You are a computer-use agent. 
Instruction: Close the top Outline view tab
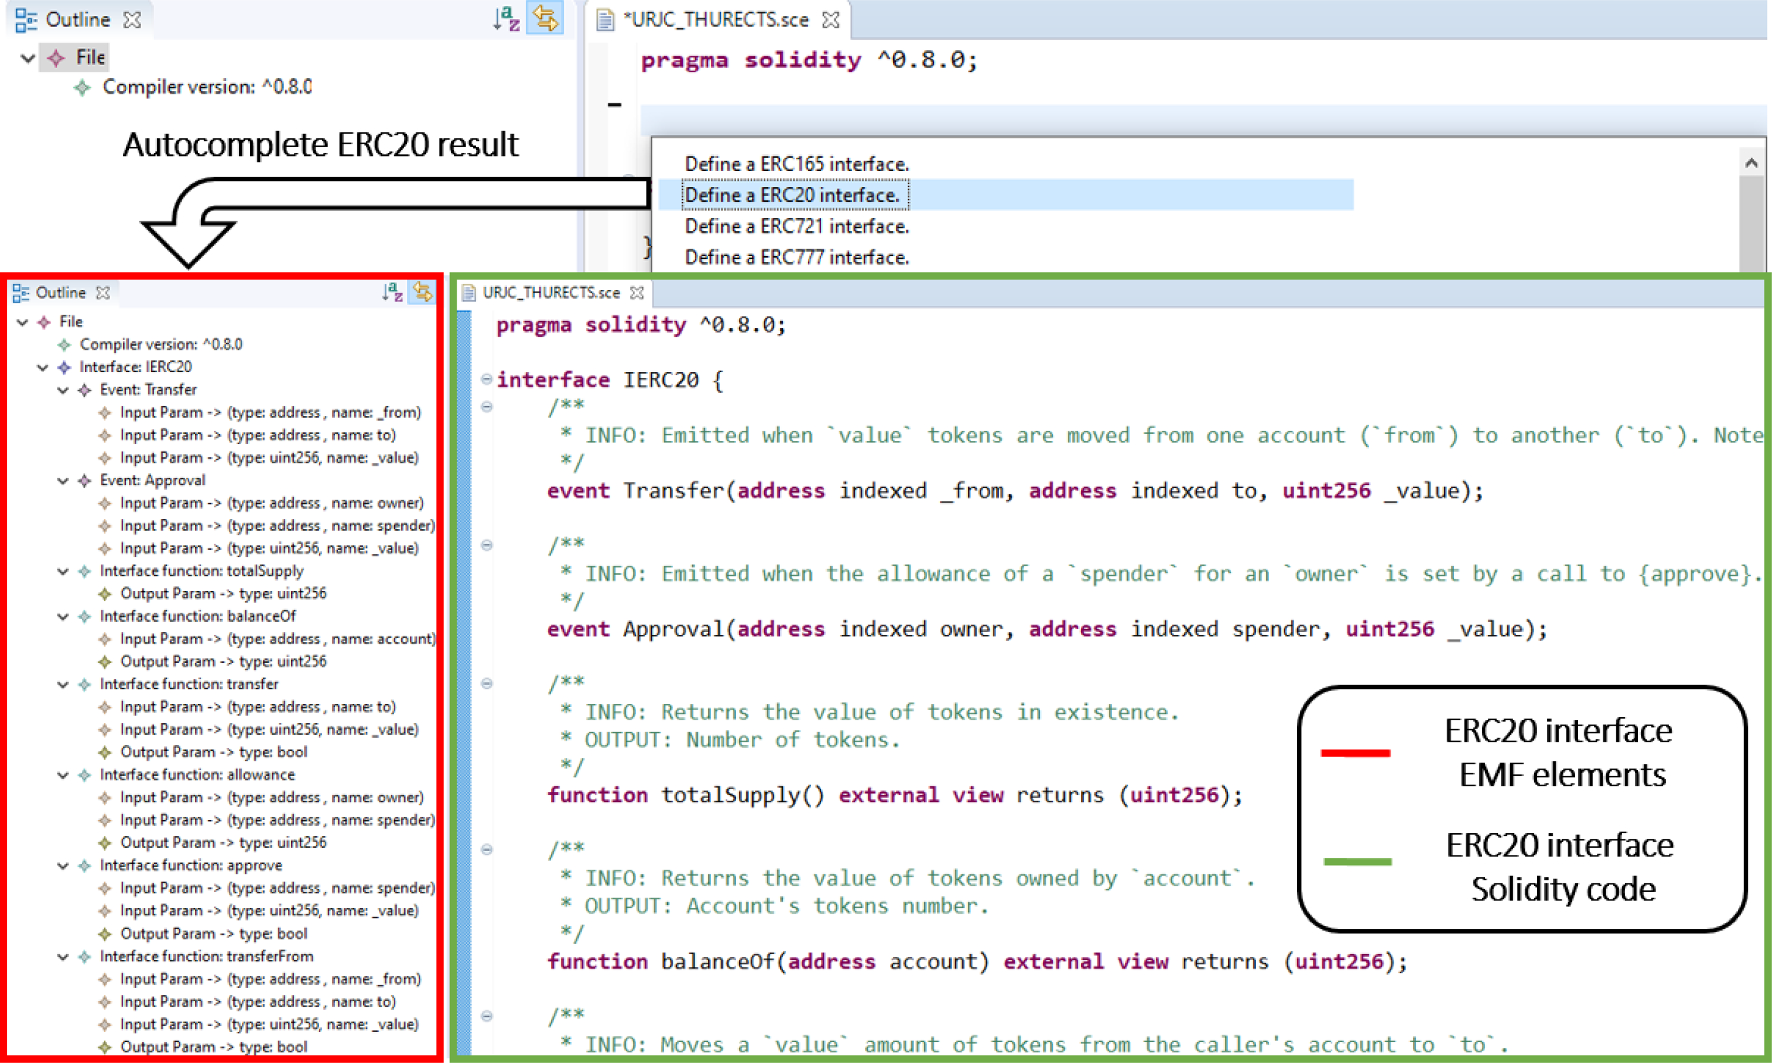(132, 19)
